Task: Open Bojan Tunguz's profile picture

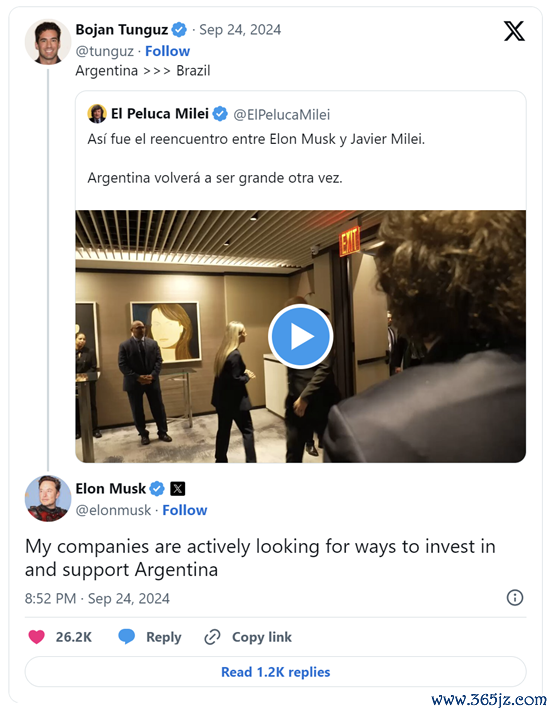Action: (x=48, y=42)
